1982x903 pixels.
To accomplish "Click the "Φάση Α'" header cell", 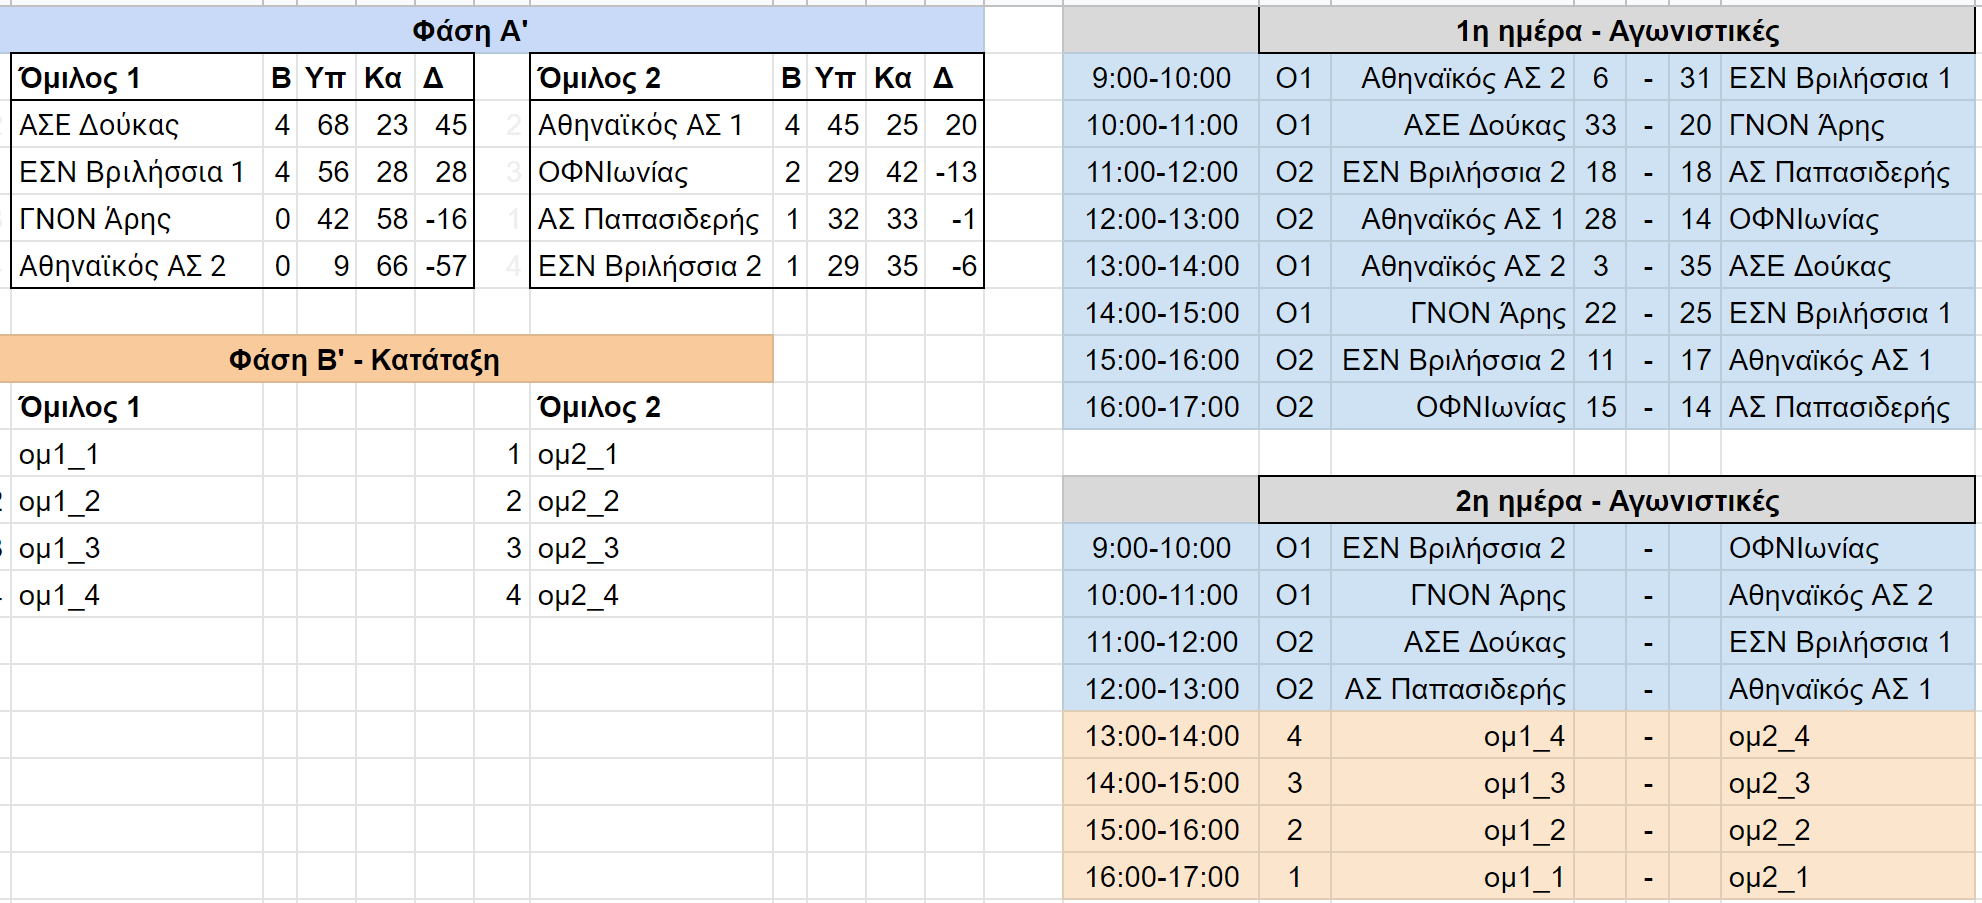I will click(470, 31).
